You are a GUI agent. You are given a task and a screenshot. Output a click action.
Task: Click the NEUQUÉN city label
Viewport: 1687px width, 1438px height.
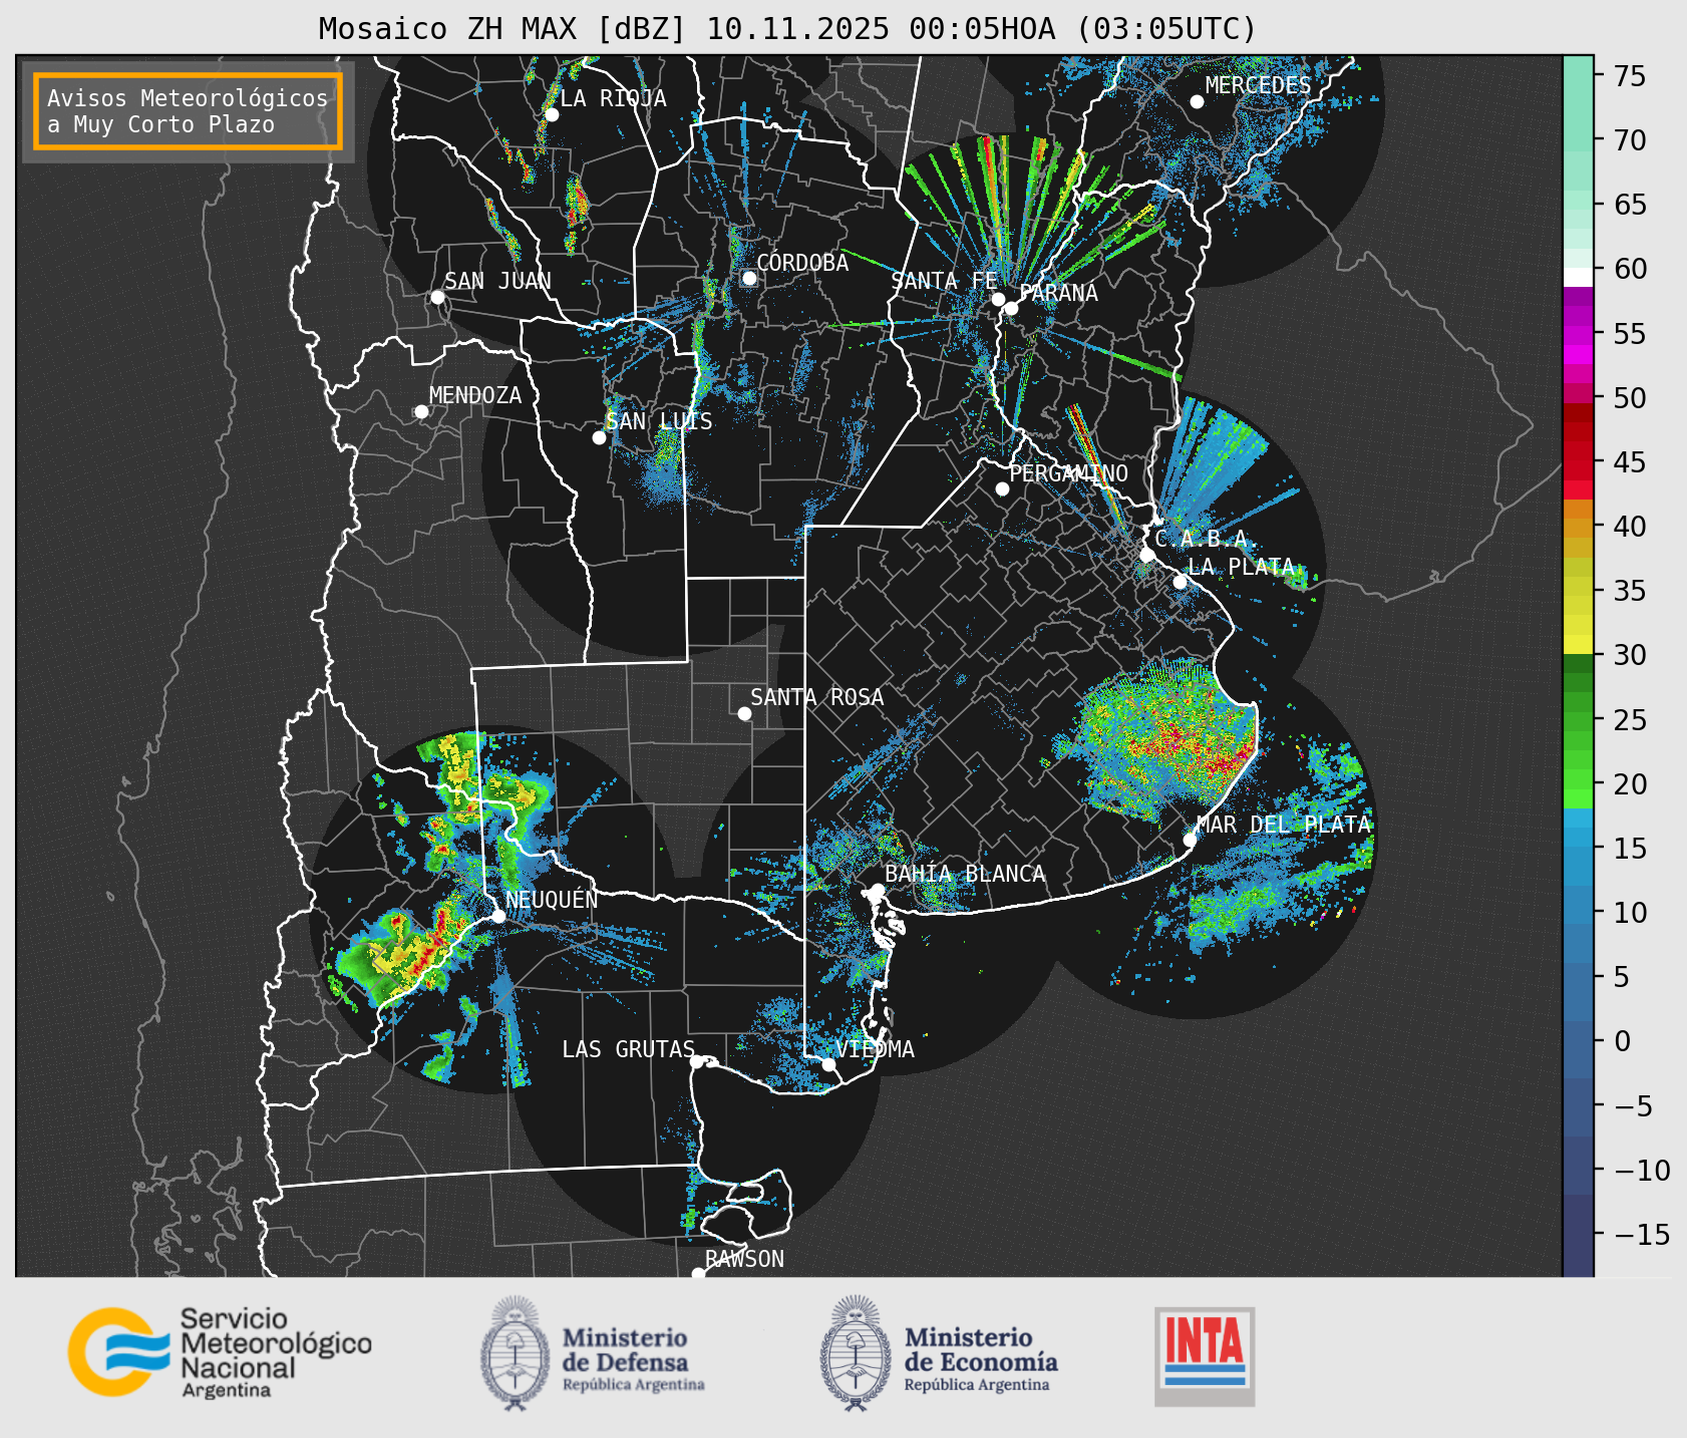point(552,899)
